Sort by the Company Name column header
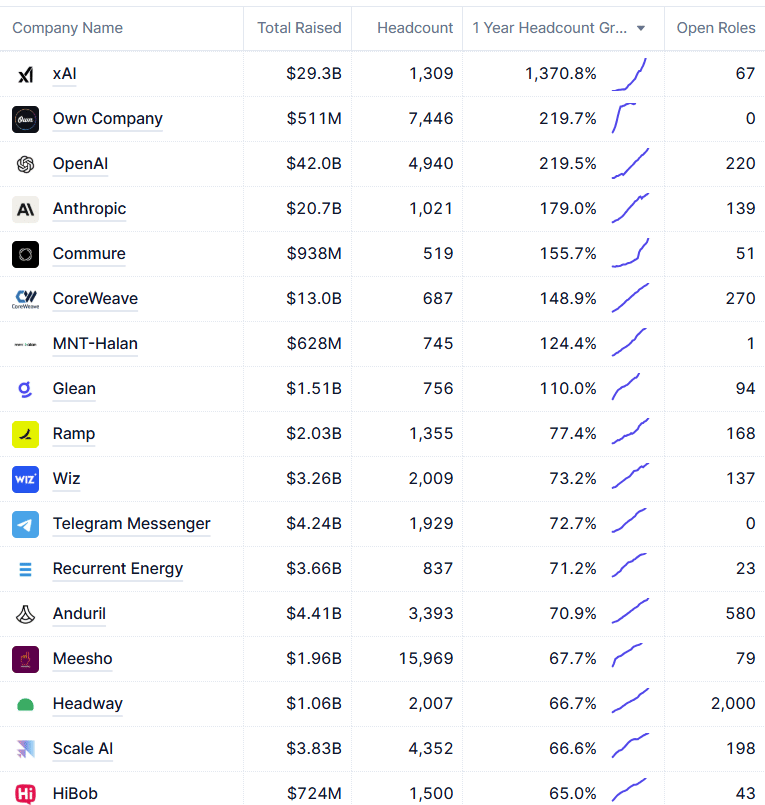The height and width of the screenshot is (805, 765). coord(67,28)
